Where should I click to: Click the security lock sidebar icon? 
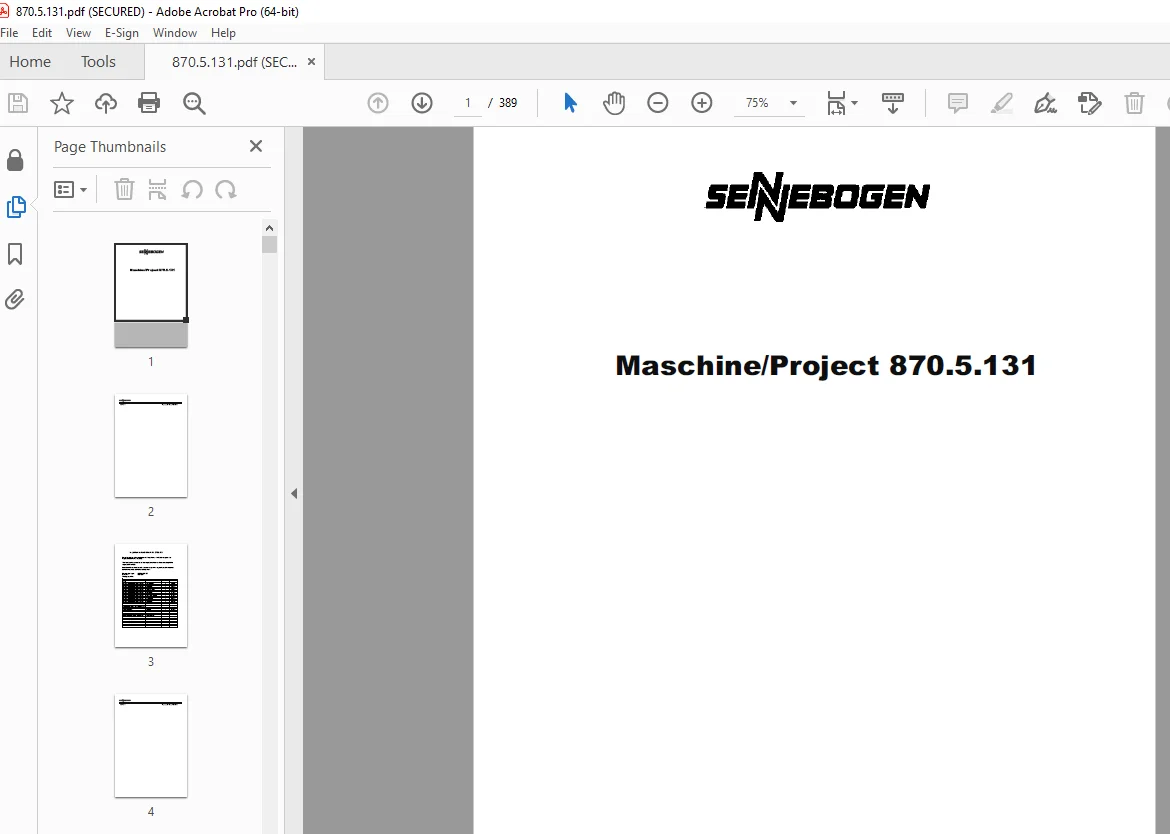point(15,160)
